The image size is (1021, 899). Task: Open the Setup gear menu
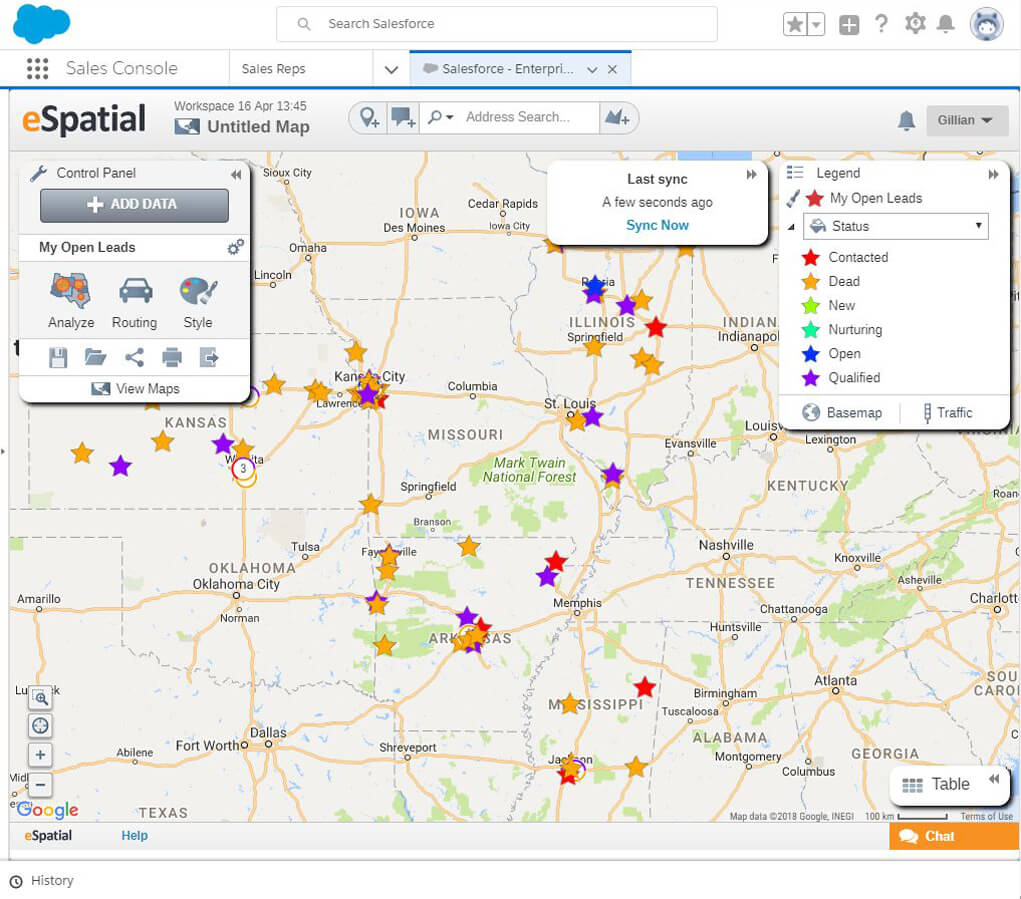(x=915, y=24)
